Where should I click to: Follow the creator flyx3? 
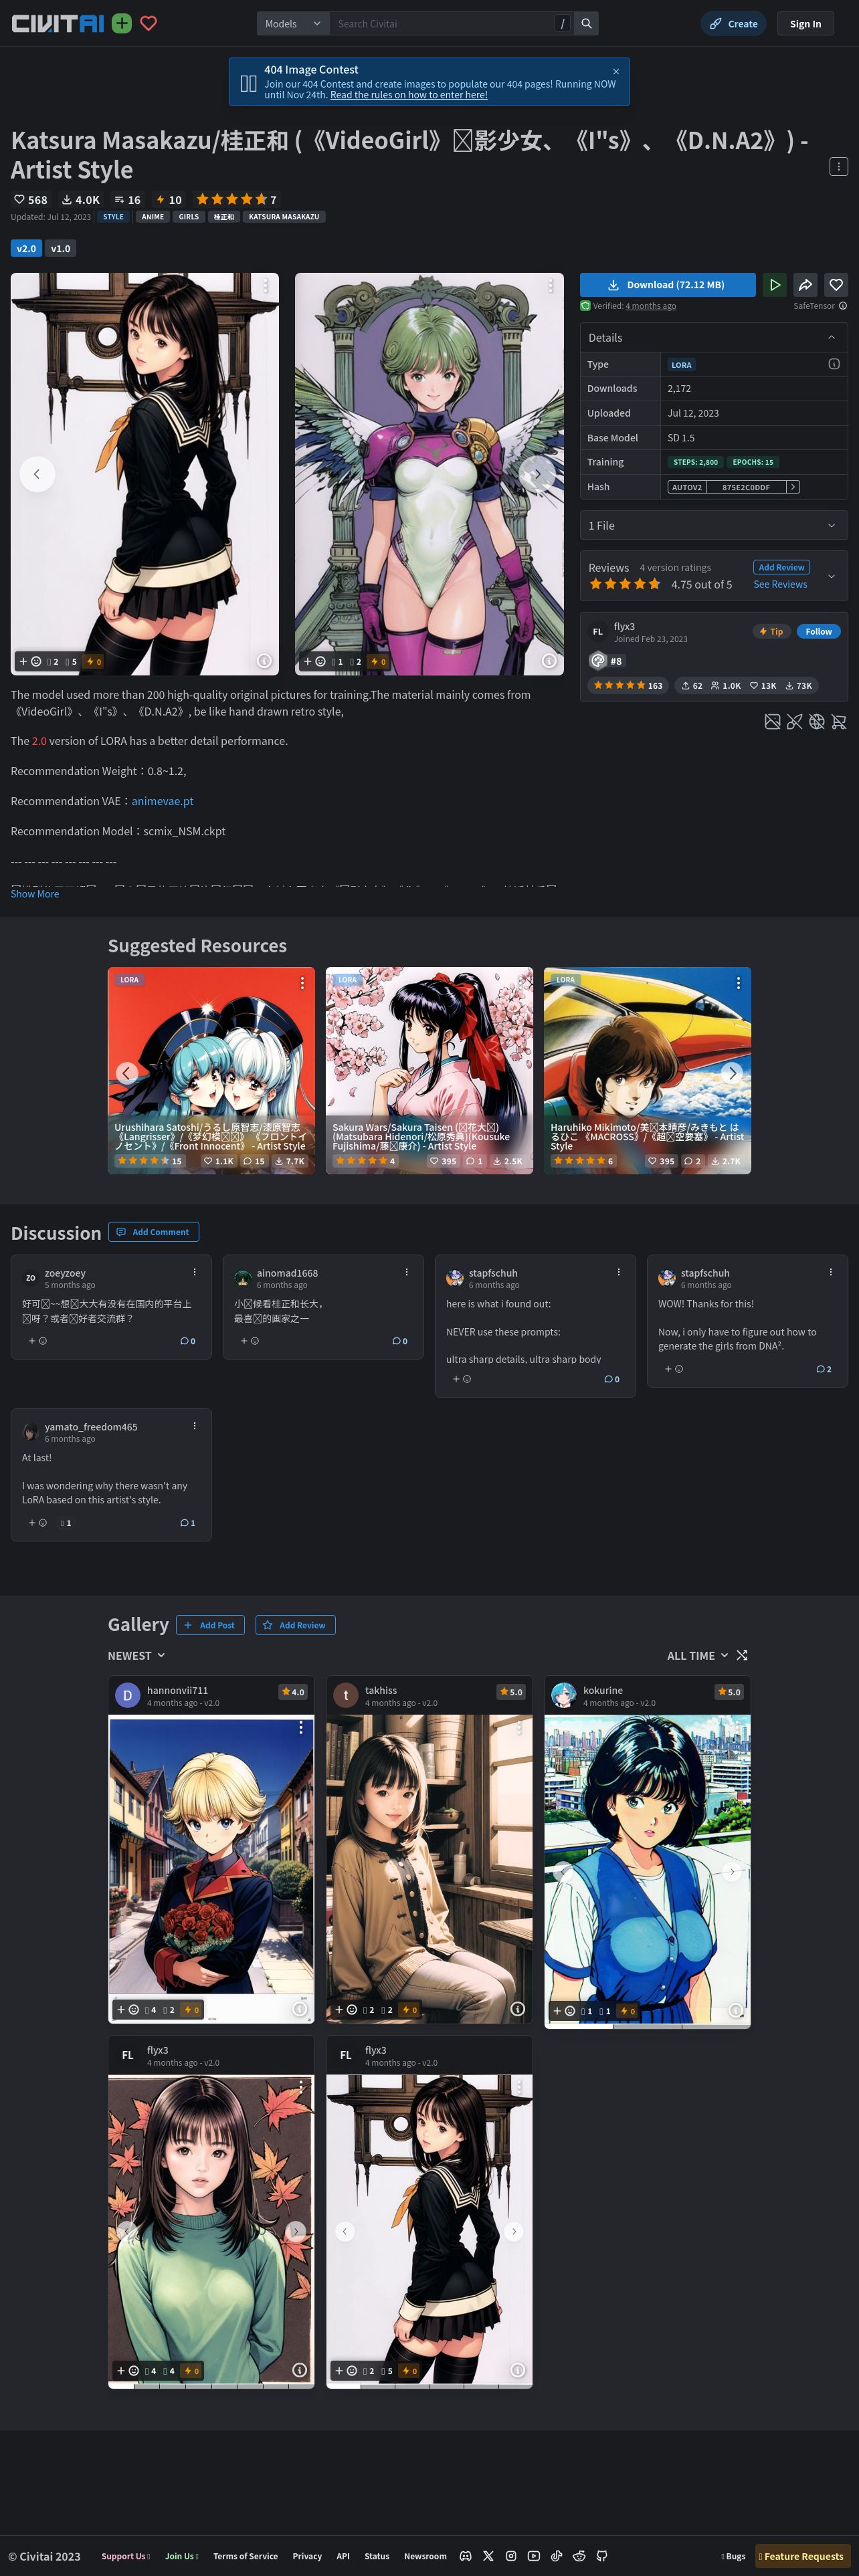pyautogui.click(x=818, y=631)
